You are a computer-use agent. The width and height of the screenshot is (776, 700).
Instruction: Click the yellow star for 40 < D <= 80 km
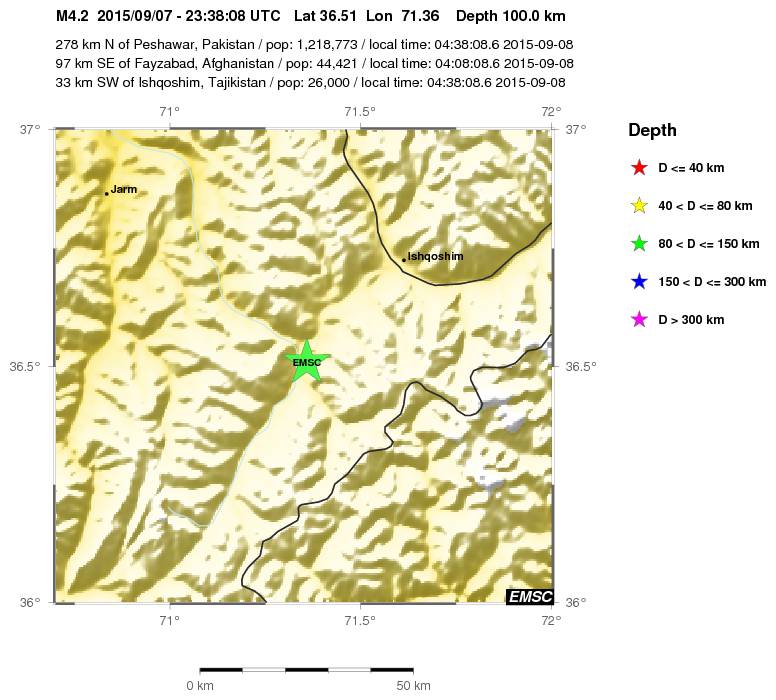tap(639, 206)
